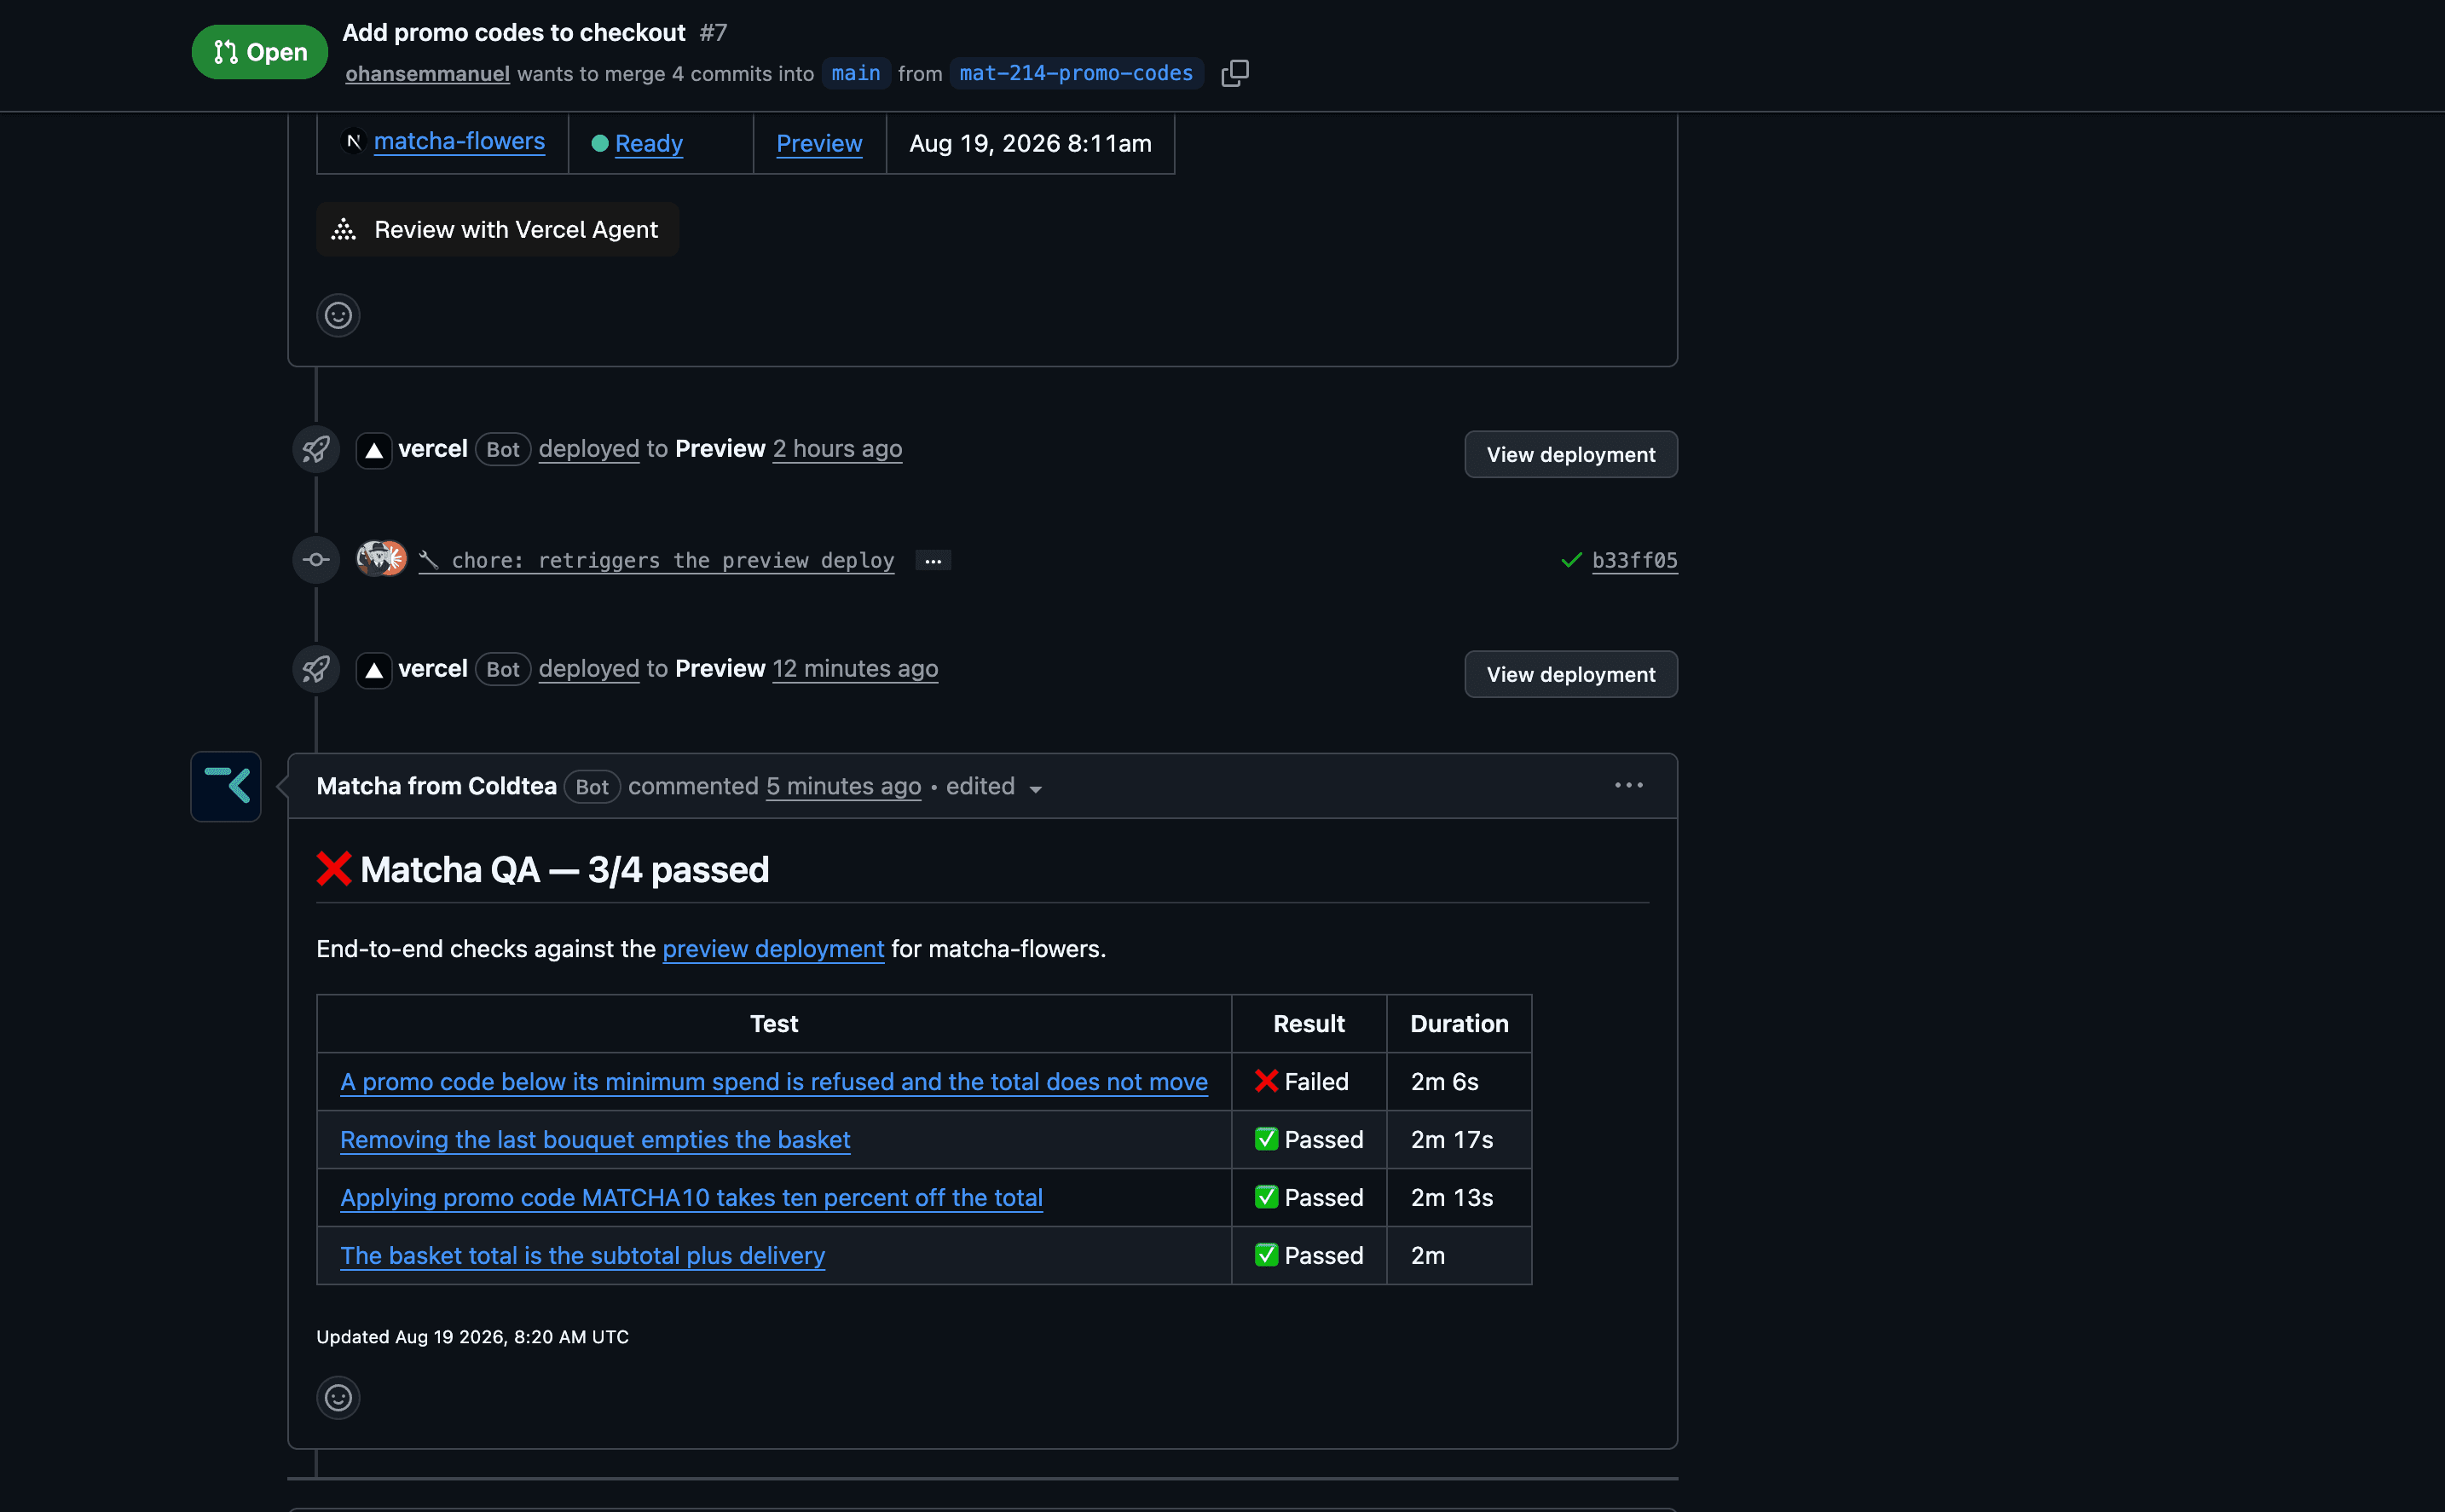Screen dimensions: 2445x1512
Task: Click the commit author avatar on chore commit
Action: (381, 559)
